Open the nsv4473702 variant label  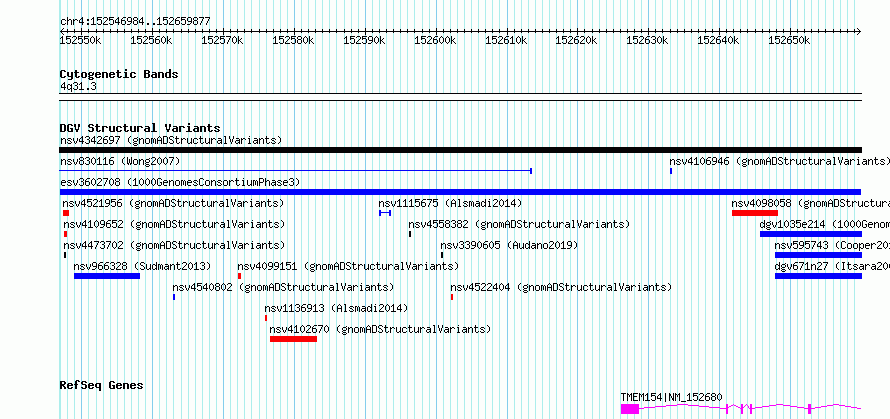point(174,245)
